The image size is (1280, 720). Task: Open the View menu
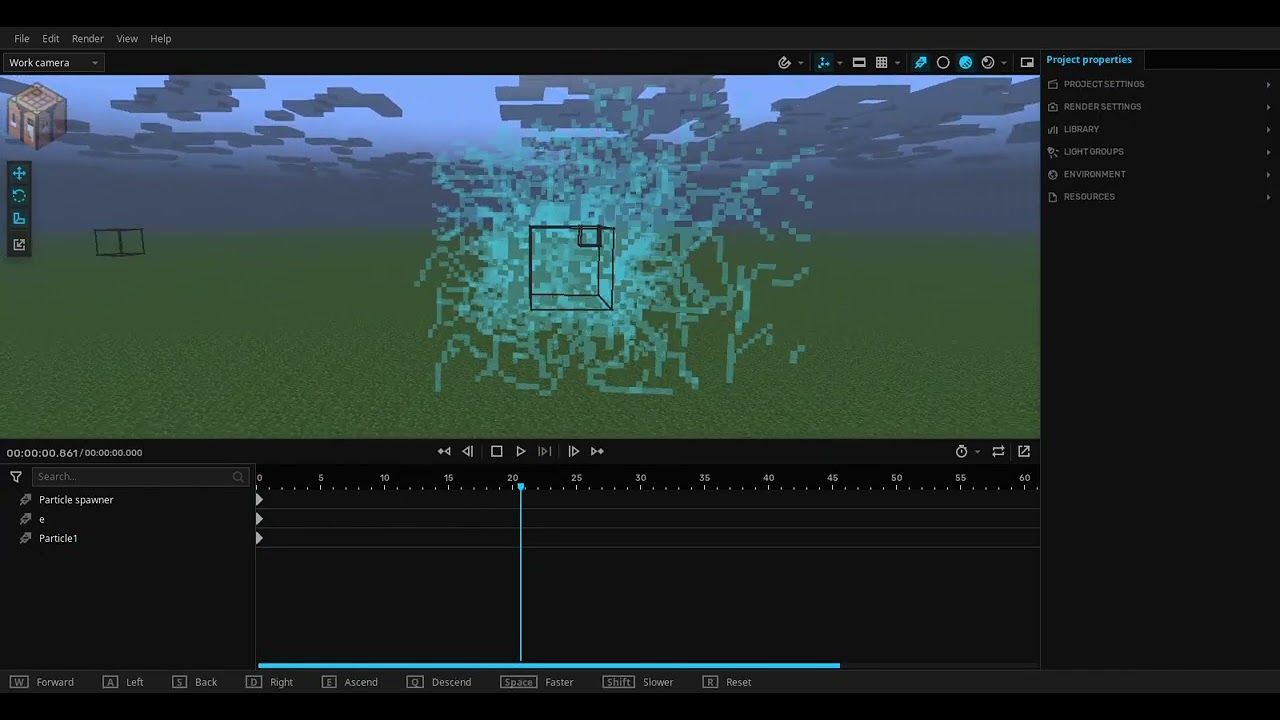pyautogui.click(x=127, y=38)
